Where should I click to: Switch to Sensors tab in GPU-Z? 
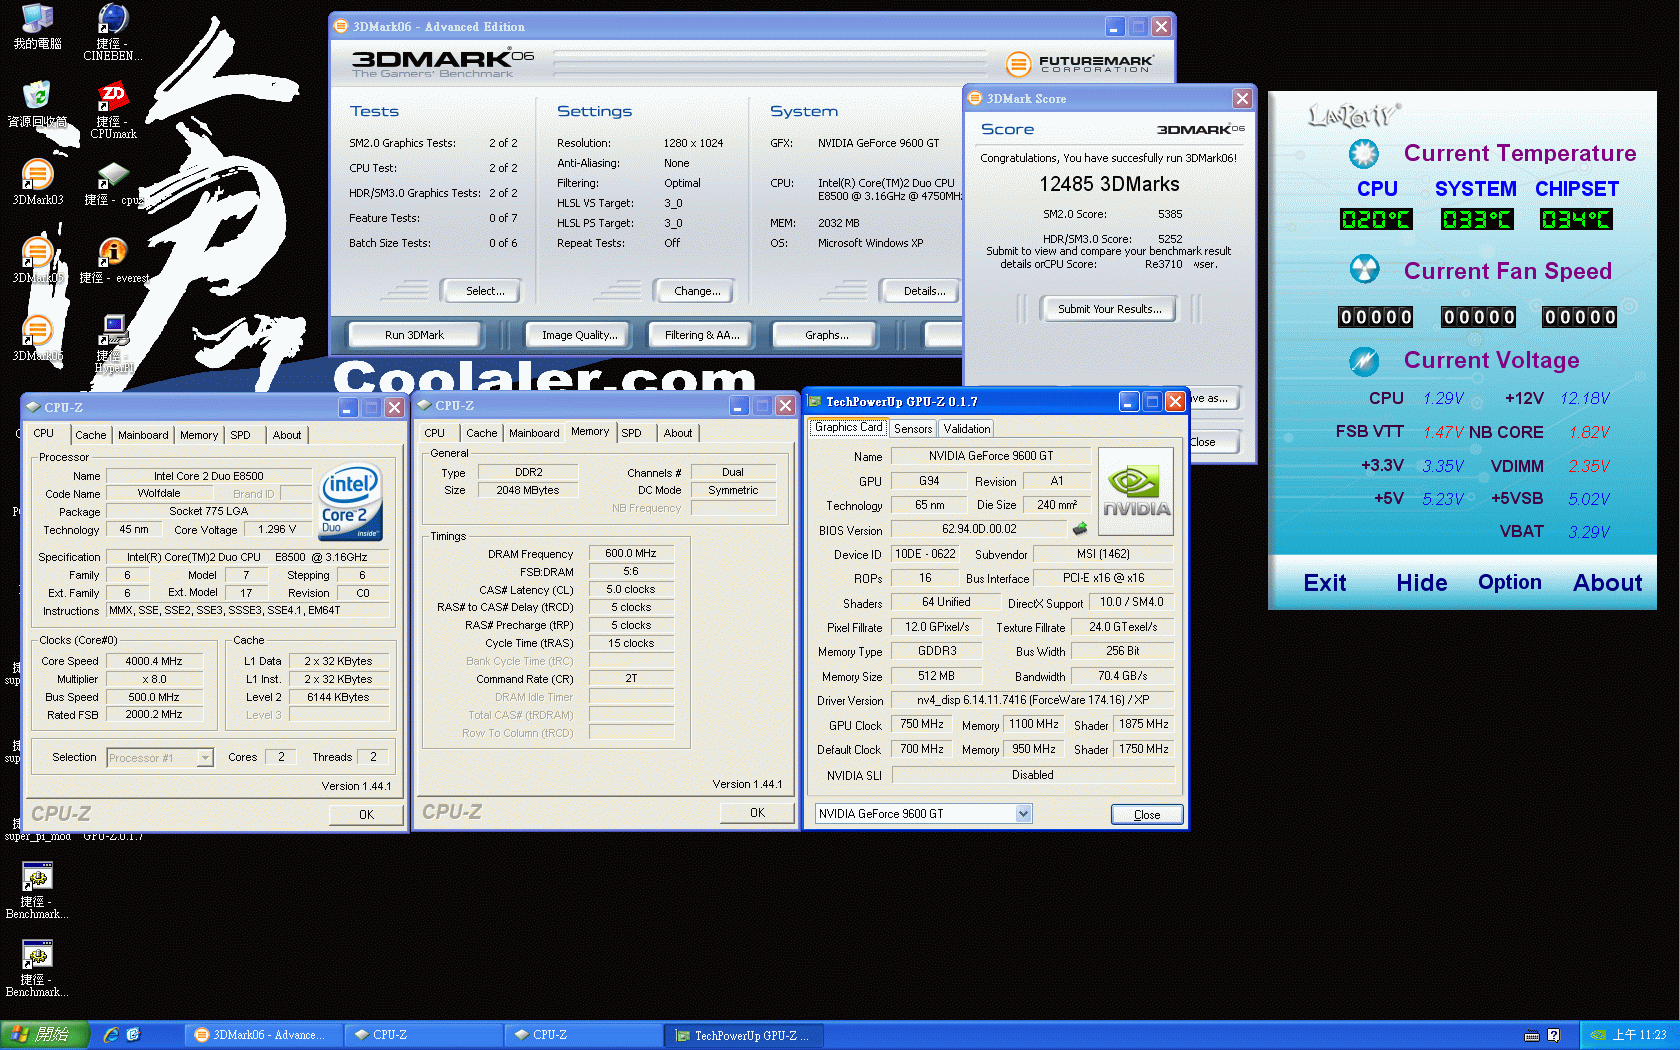913,429
